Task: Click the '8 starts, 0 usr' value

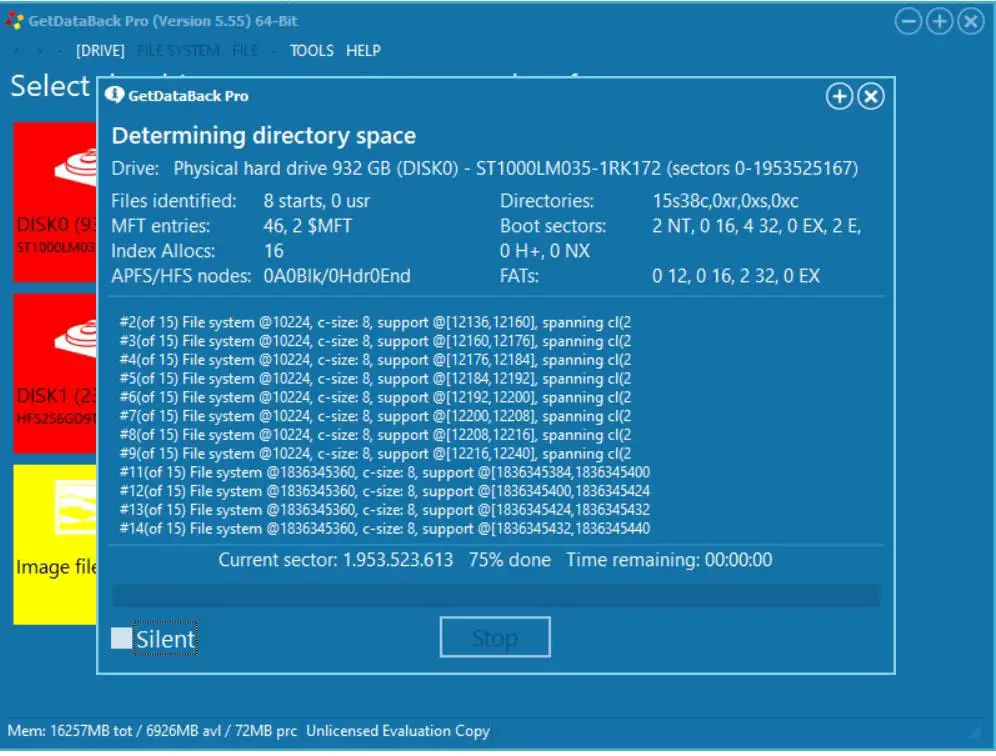Action: 316,201
